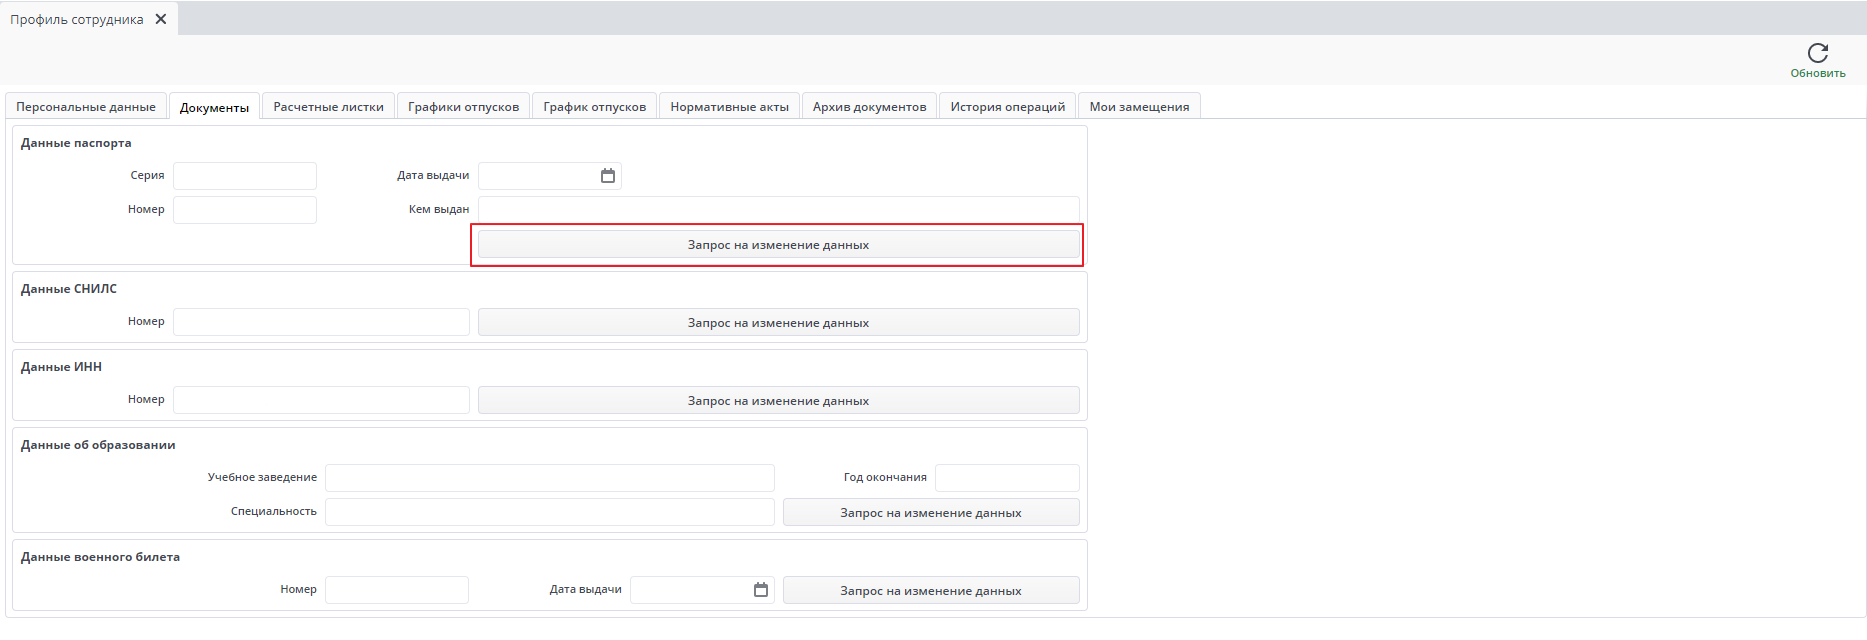The width and height of the screenshot is (1867, 640).
Task: Close the Профиль сотрудника tab
Action: coord(161,19)
